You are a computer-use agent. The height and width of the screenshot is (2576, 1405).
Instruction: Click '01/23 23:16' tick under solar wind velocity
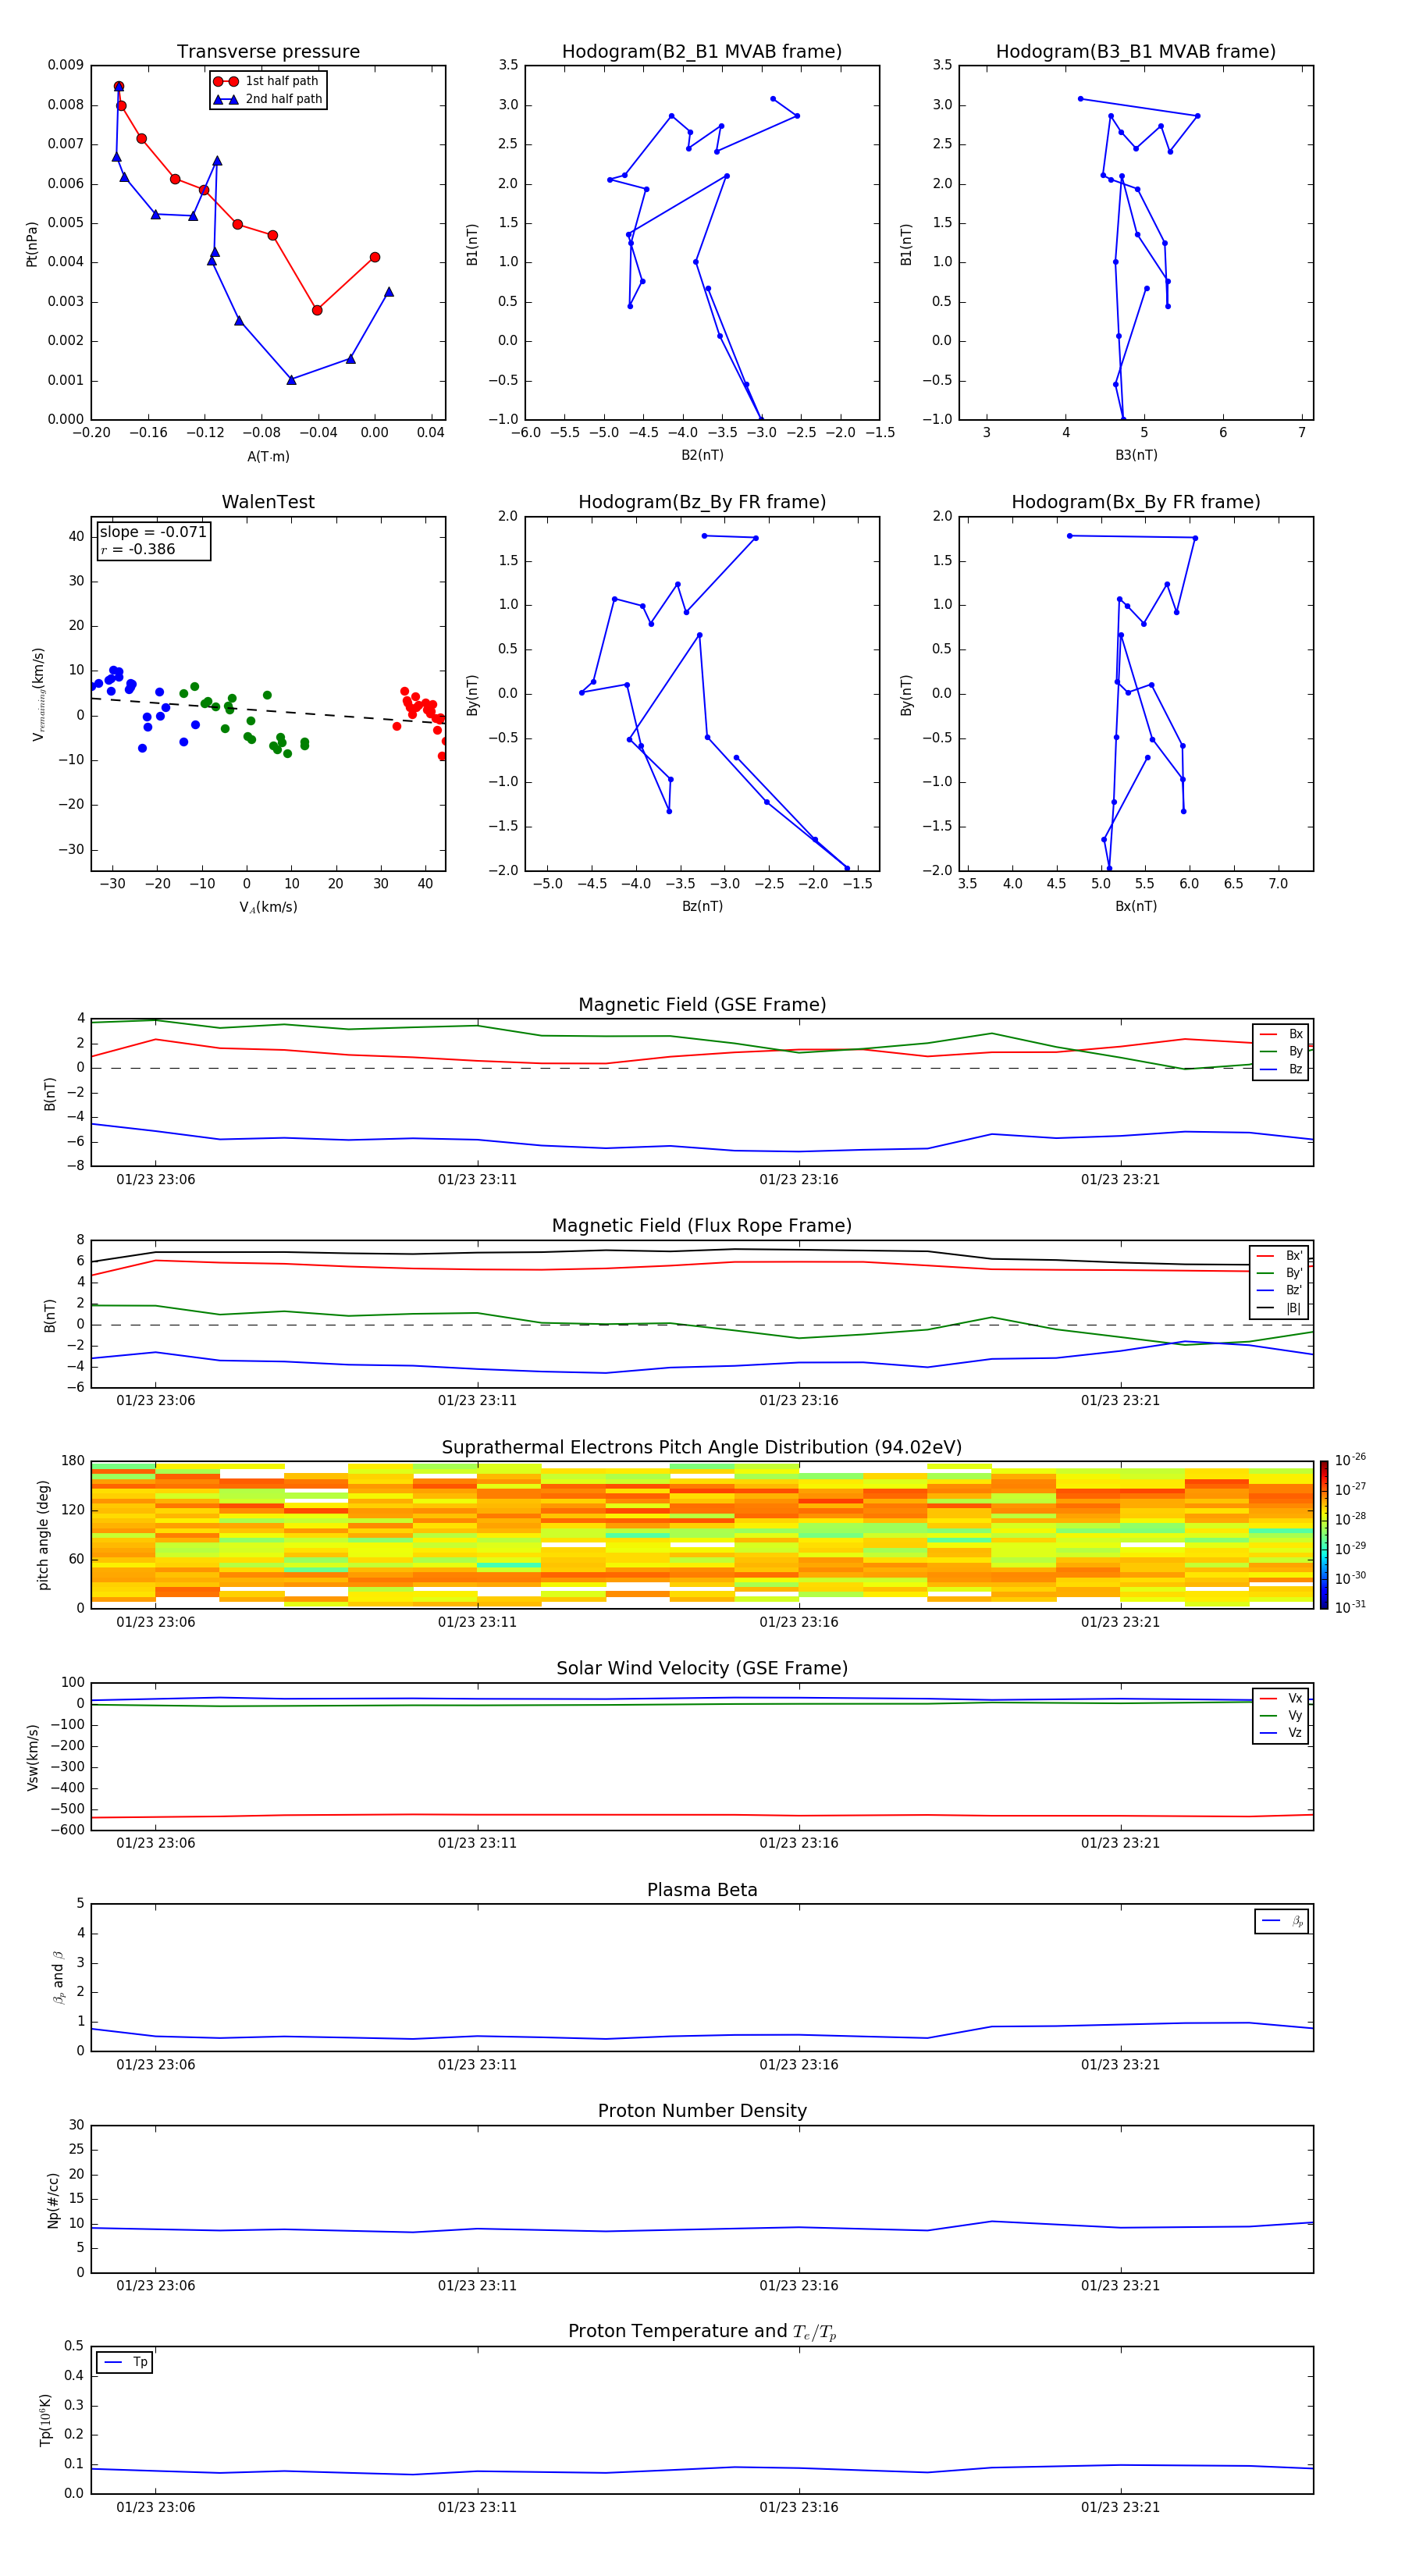coord(799,1843)
